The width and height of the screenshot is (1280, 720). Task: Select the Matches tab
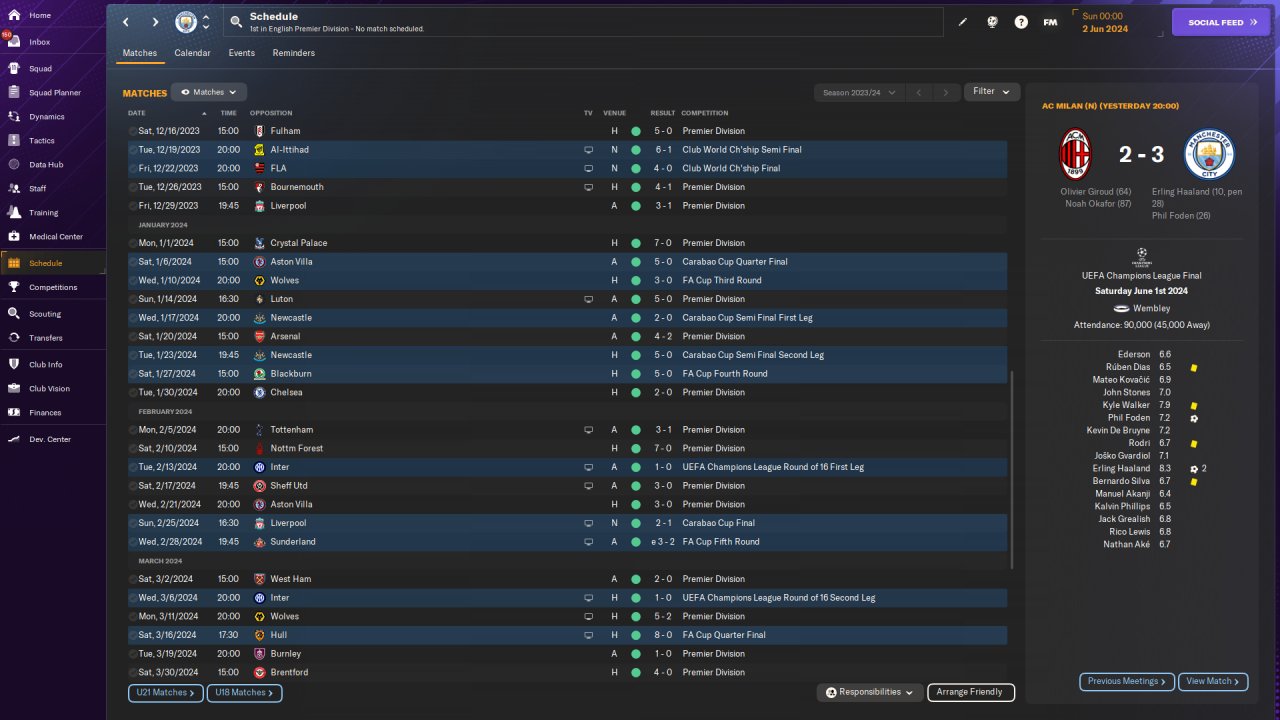point(140,53)
